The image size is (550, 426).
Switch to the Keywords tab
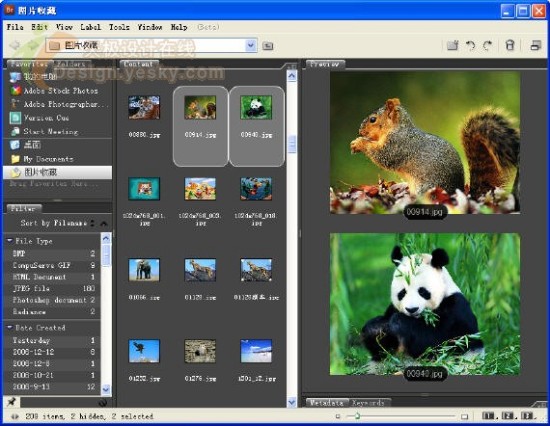[x=368, y=403]
